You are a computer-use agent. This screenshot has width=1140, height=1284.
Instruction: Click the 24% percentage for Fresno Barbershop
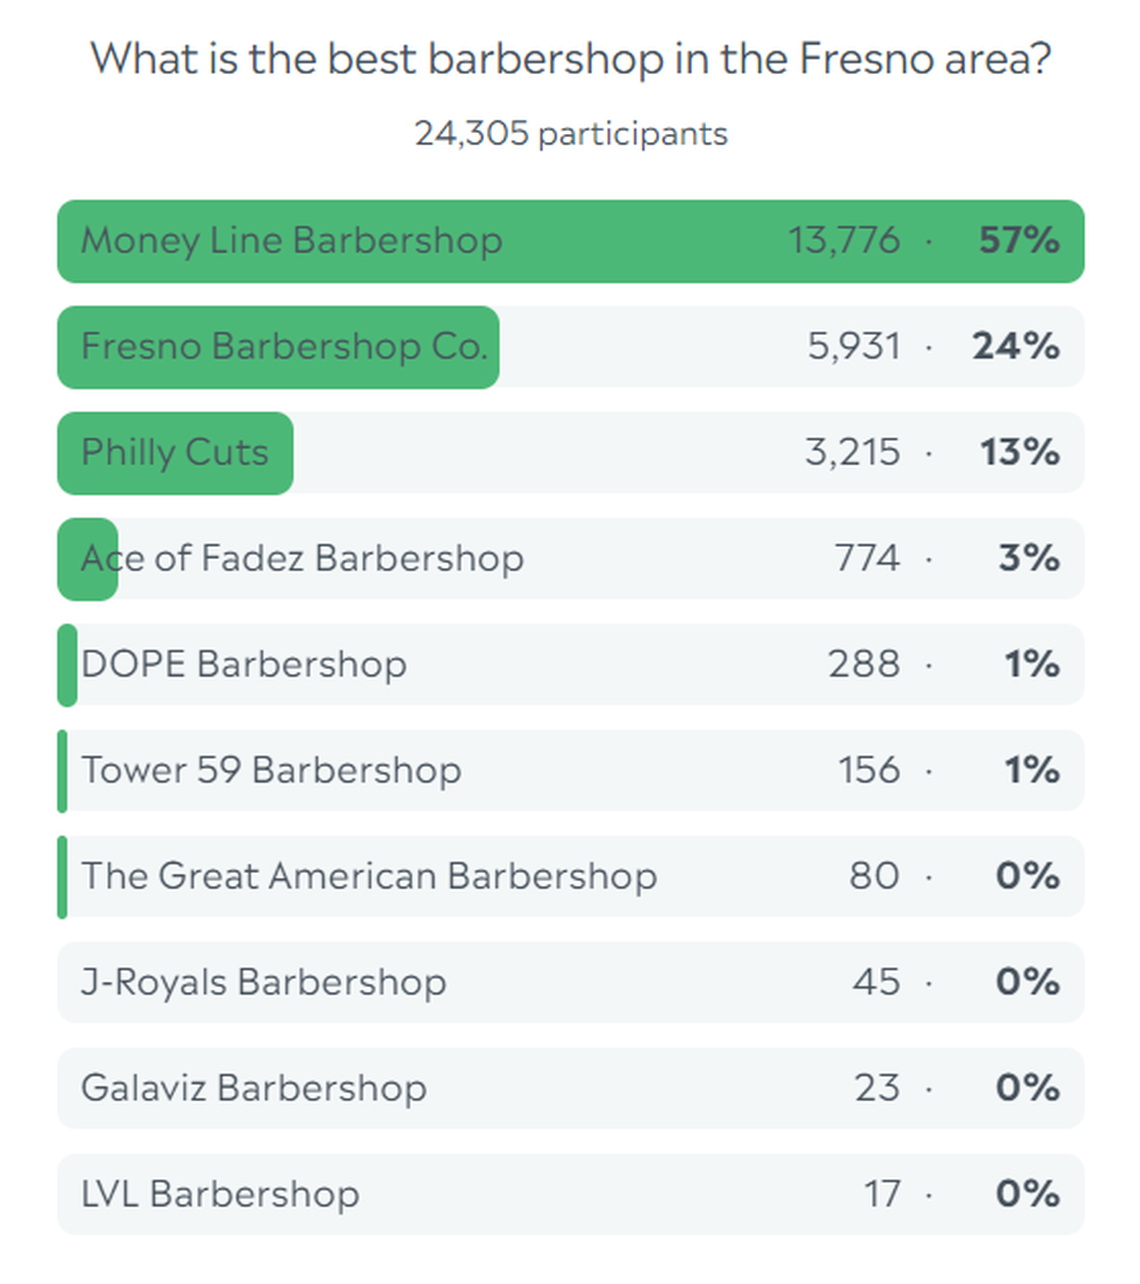coord(1015,347)
